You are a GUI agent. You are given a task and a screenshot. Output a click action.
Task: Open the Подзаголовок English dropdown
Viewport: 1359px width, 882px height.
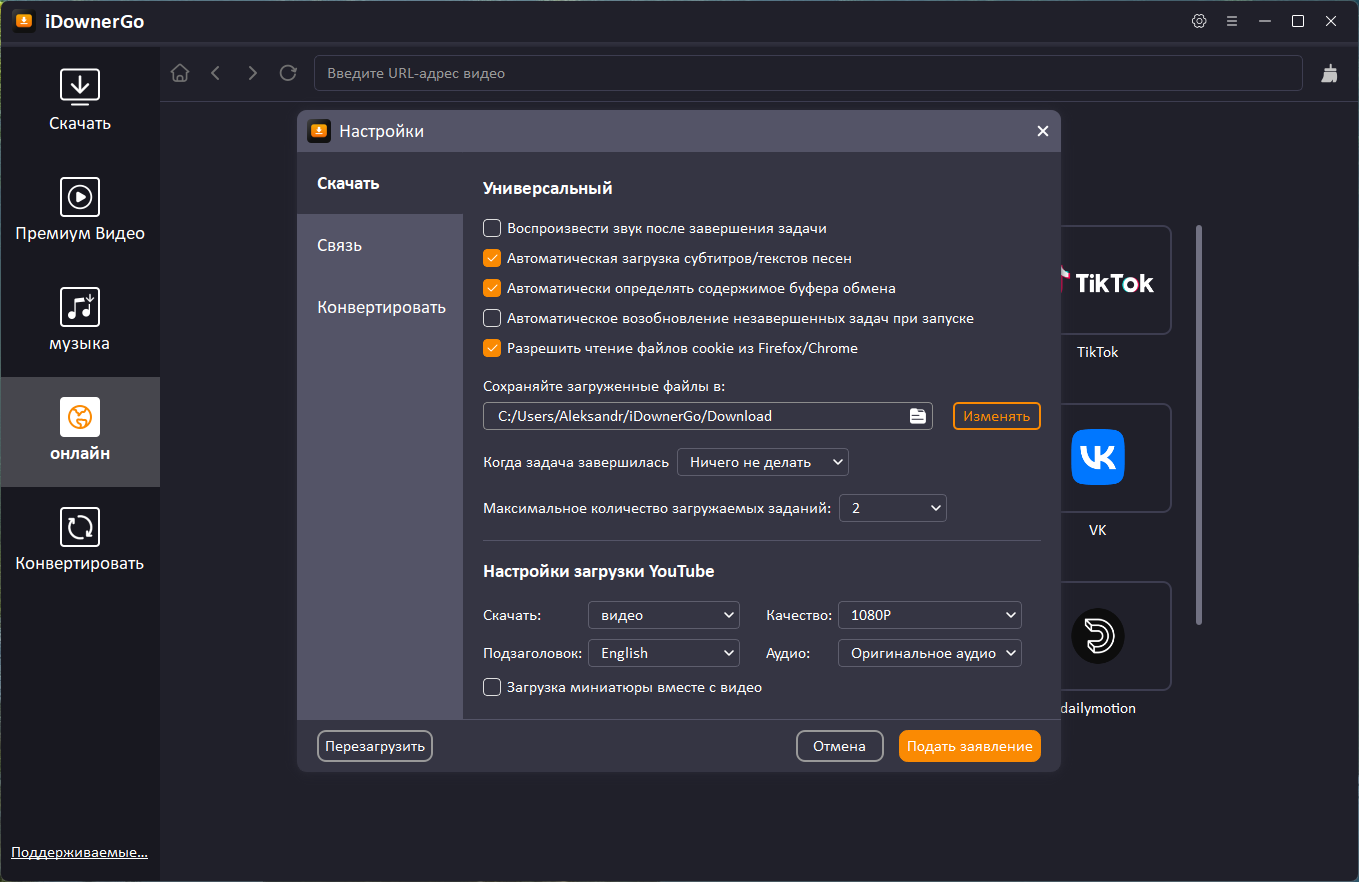pyautogui.click(x=664, y=653)
